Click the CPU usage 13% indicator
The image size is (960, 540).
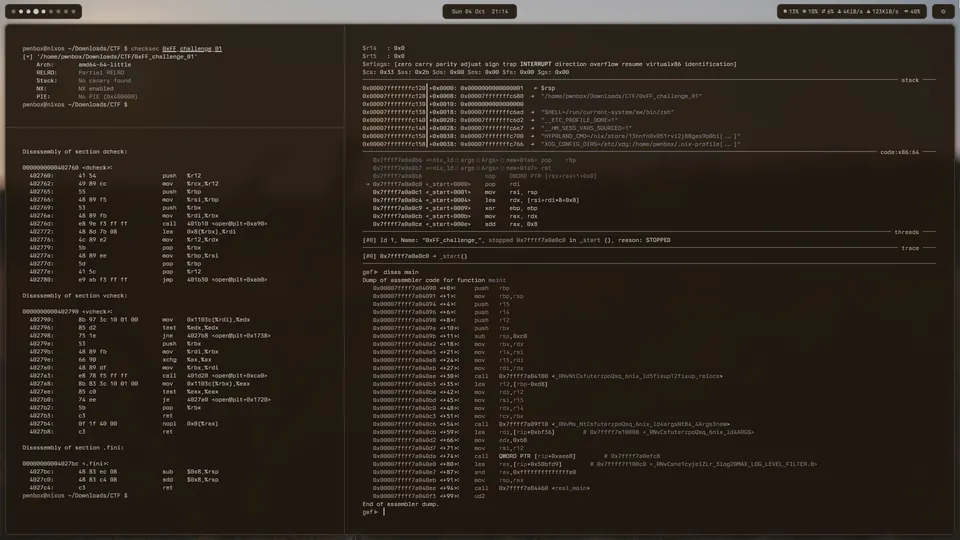coord(791,12)
